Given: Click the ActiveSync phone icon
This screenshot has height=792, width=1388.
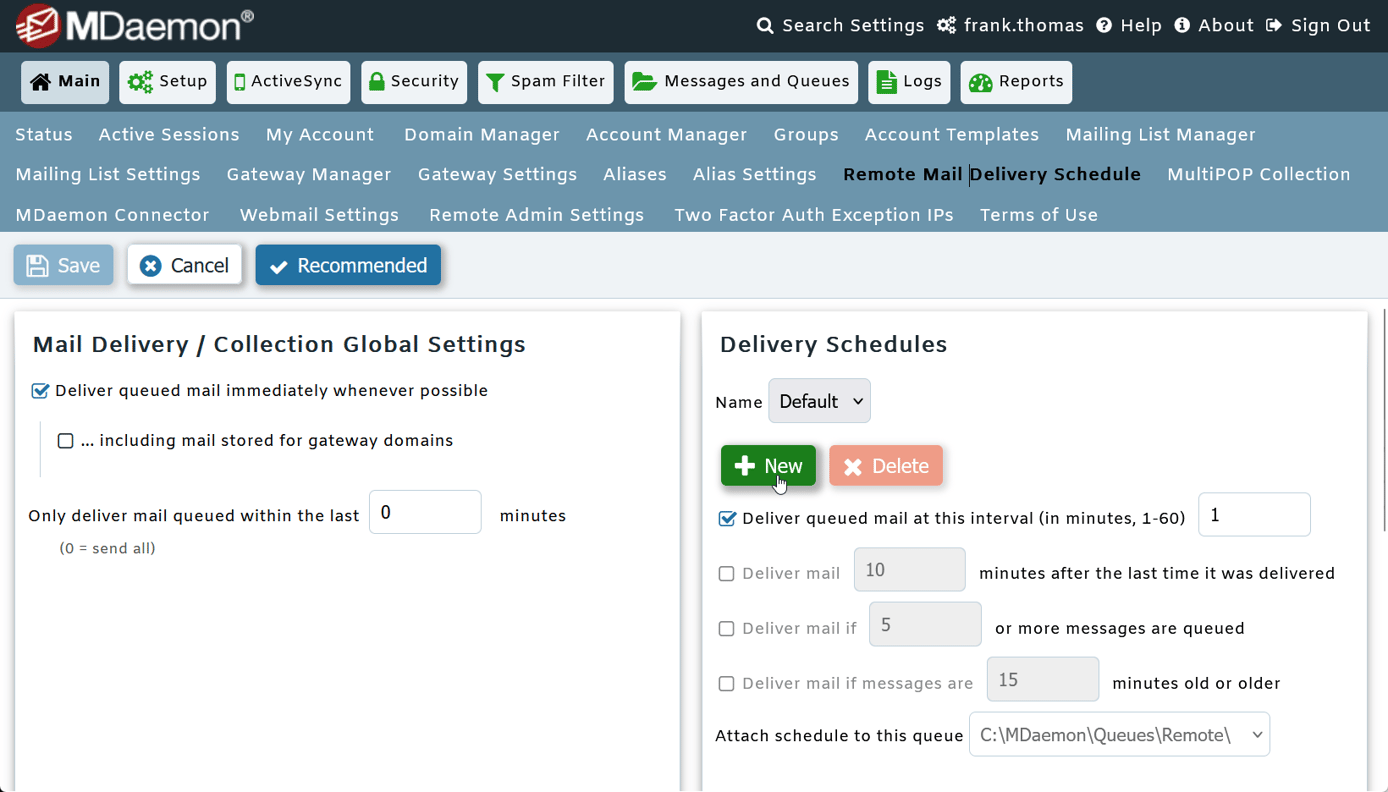Looking at the screenshot, I should pos(240,82).
